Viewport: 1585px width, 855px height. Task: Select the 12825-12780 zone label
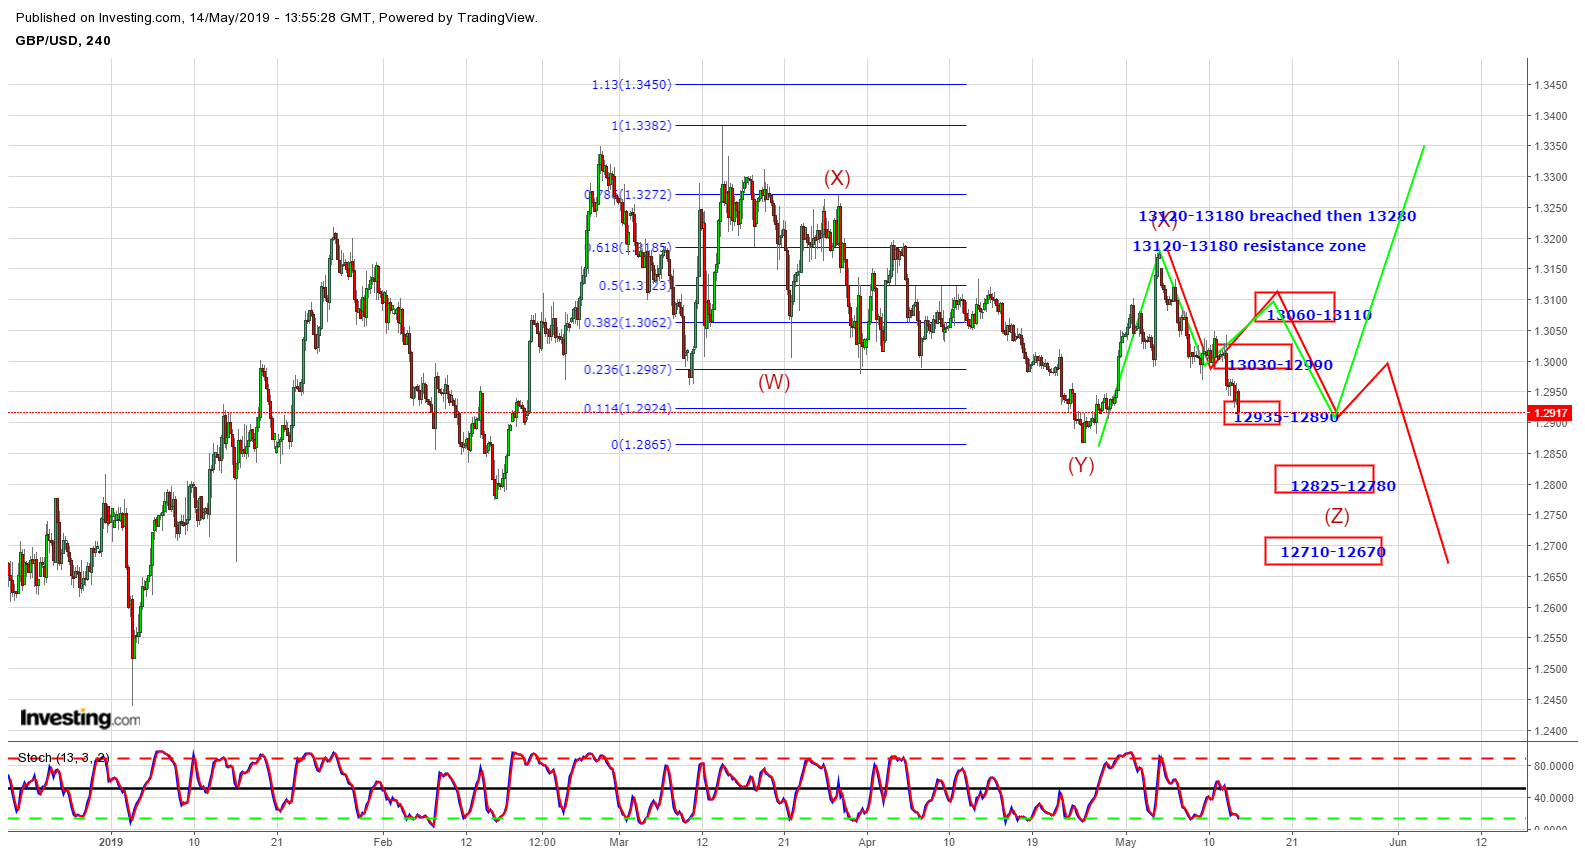1343,486
